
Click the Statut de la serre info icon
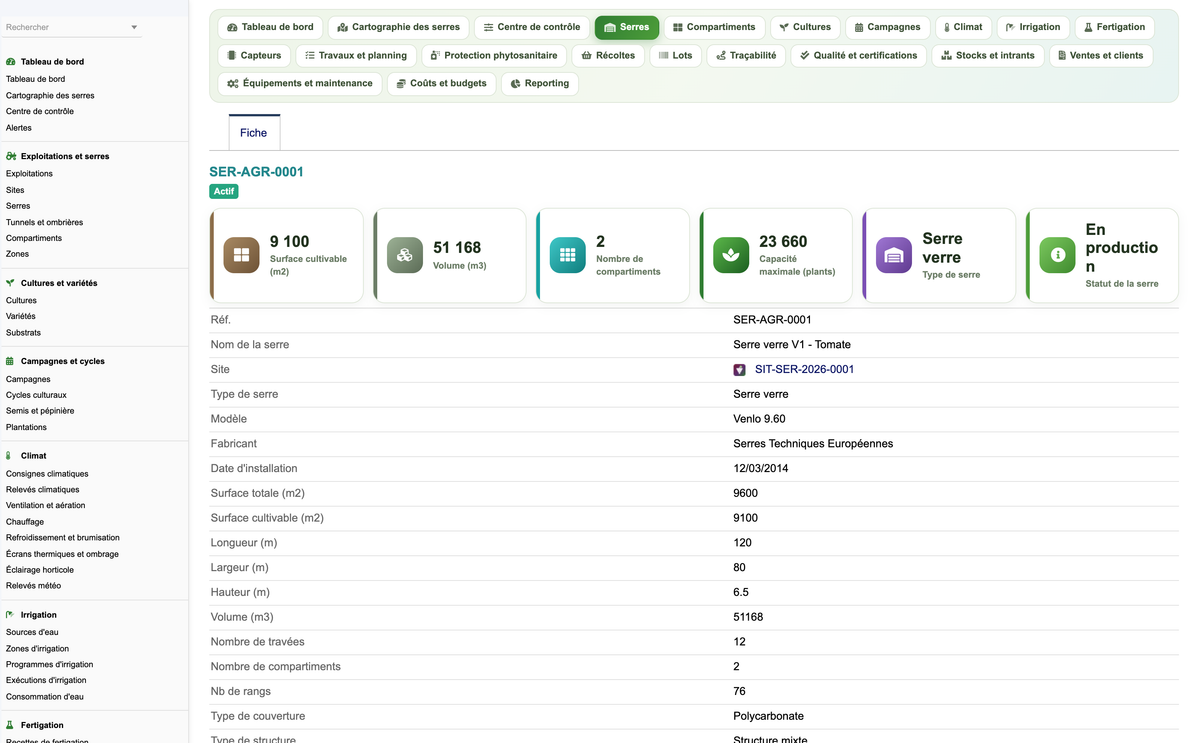pyautogui.click(x=1058, y=255)
